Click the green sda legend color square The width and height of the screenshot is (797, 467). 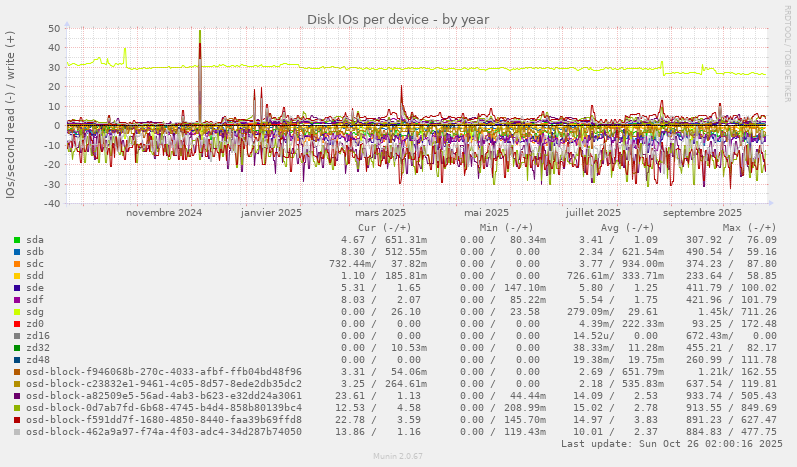pyautogui.click(x=17, y=240)
